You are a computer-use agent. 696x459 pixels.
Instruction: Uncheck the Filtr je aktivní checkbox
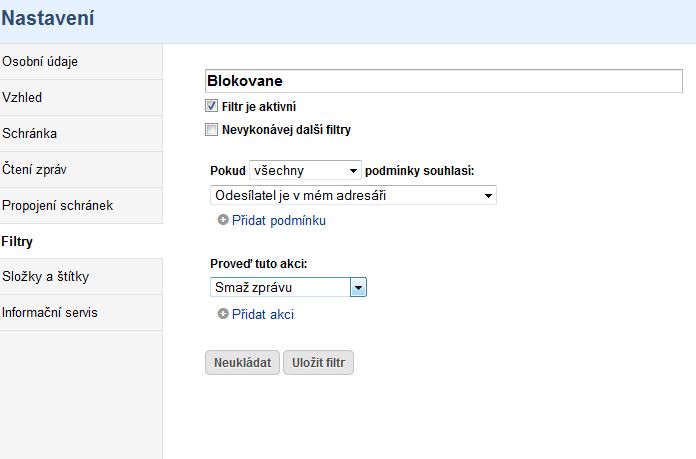(211, 106)
